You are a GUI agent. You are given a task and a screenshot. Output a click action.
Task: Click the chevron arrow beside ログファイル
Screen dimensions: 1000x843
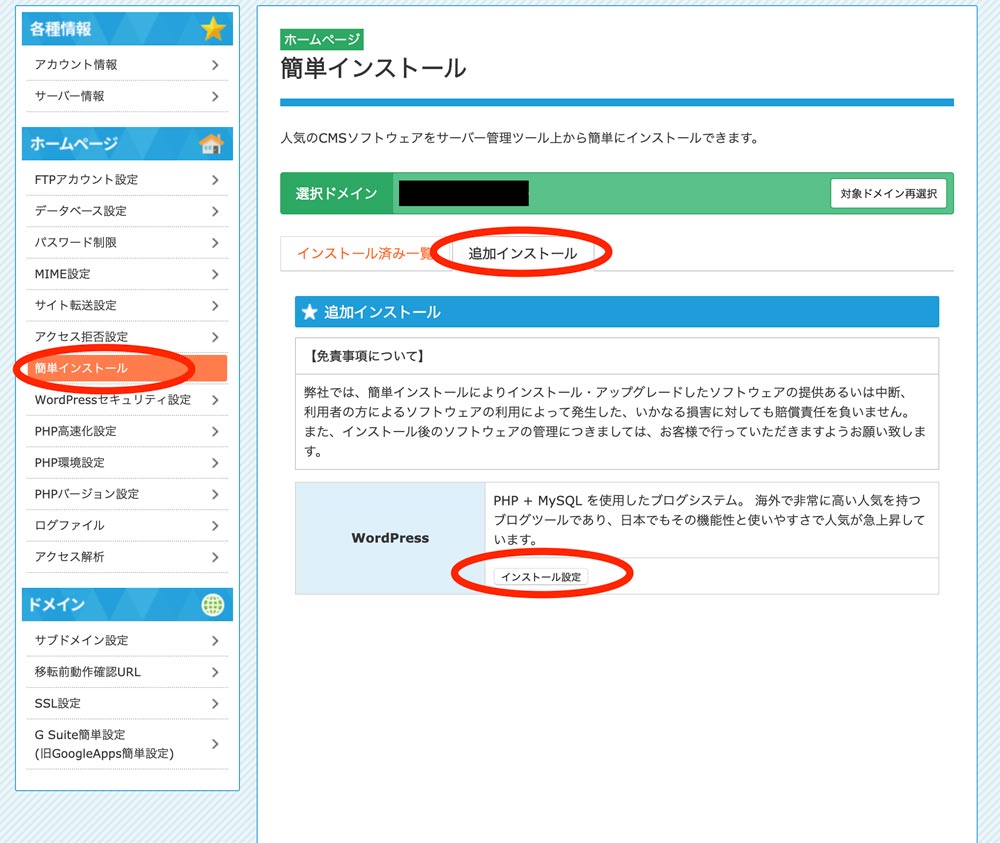coord(215,526)
